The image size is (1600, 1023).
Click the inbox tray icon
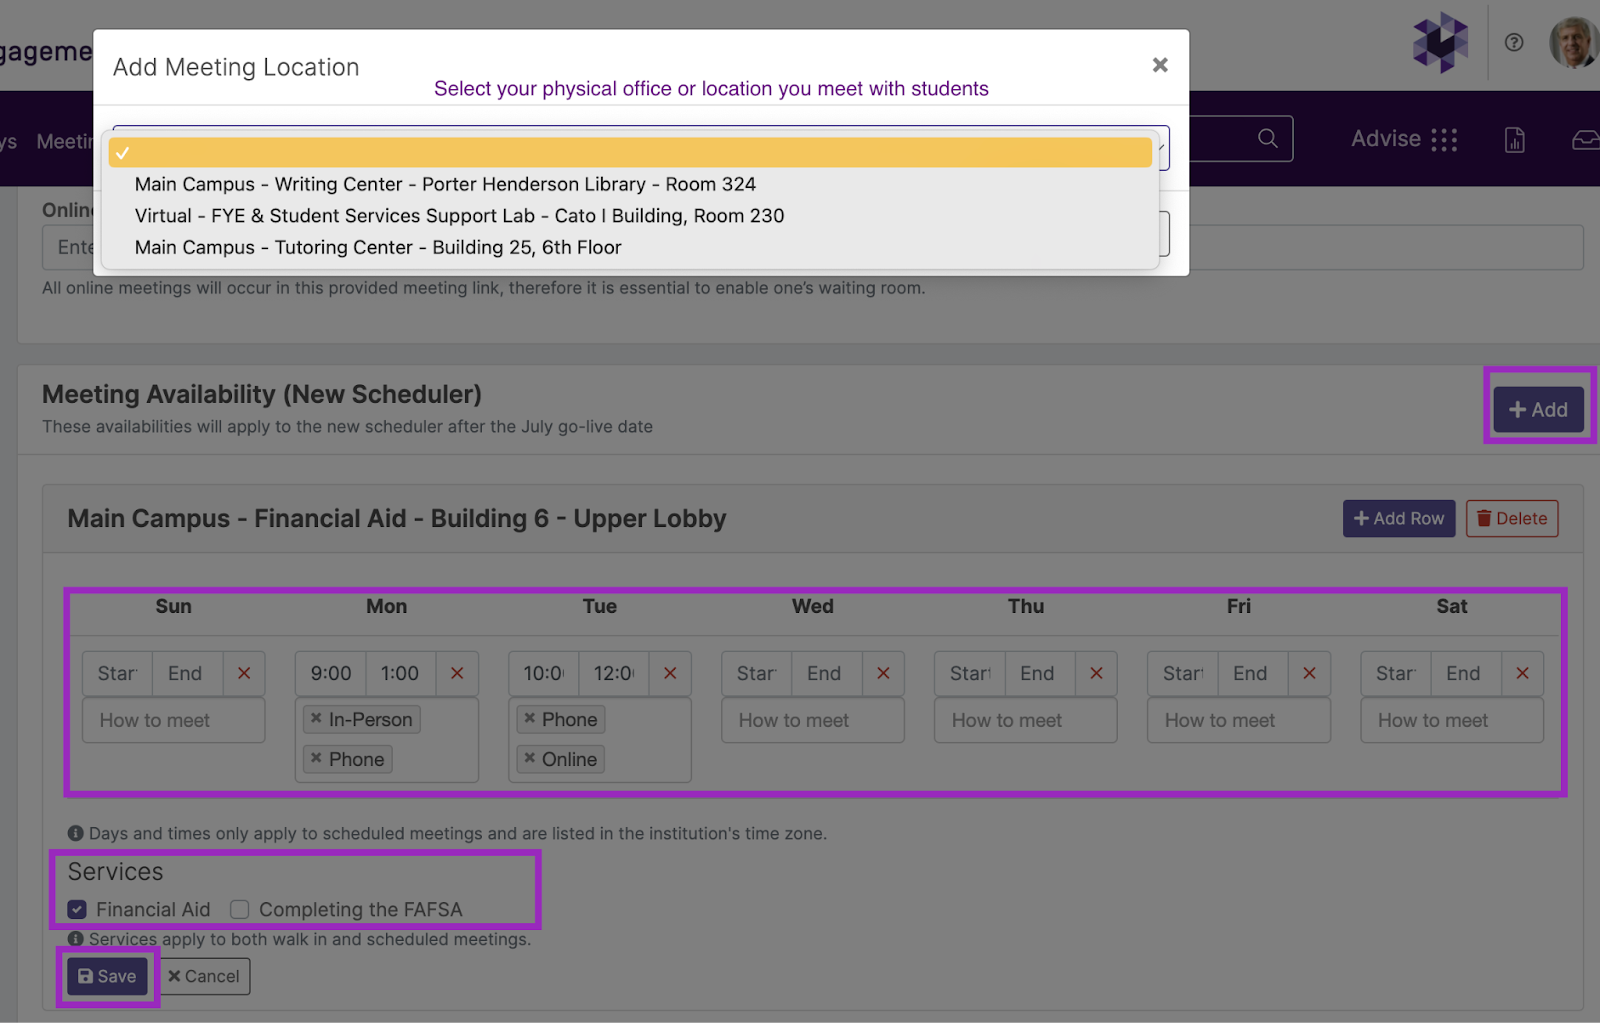(x=1587, y=140)
